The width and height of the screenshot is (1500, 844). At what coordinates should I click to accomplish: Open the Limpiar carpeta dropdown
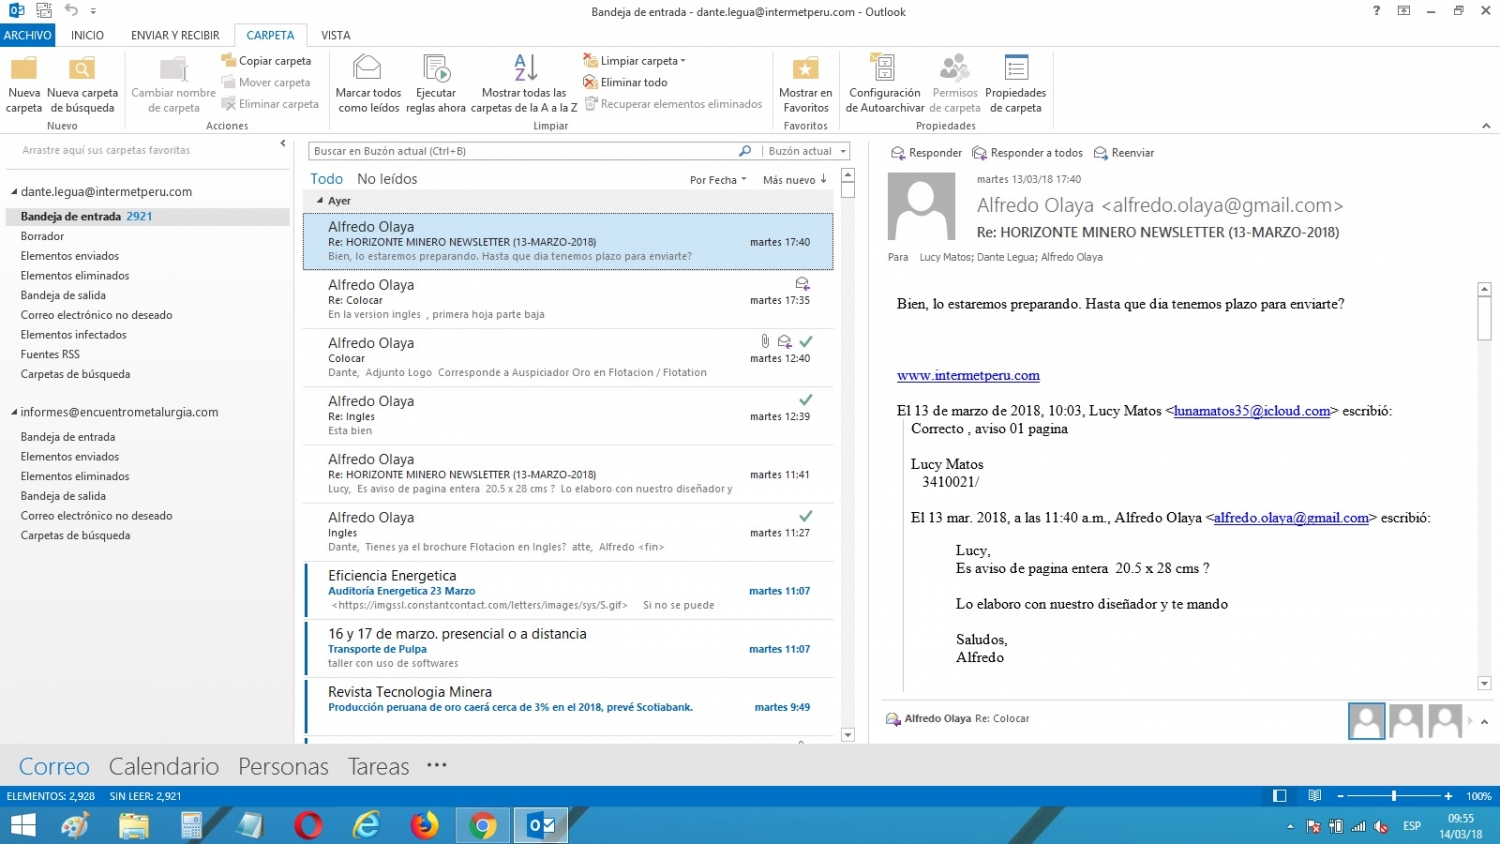(635, 61)
